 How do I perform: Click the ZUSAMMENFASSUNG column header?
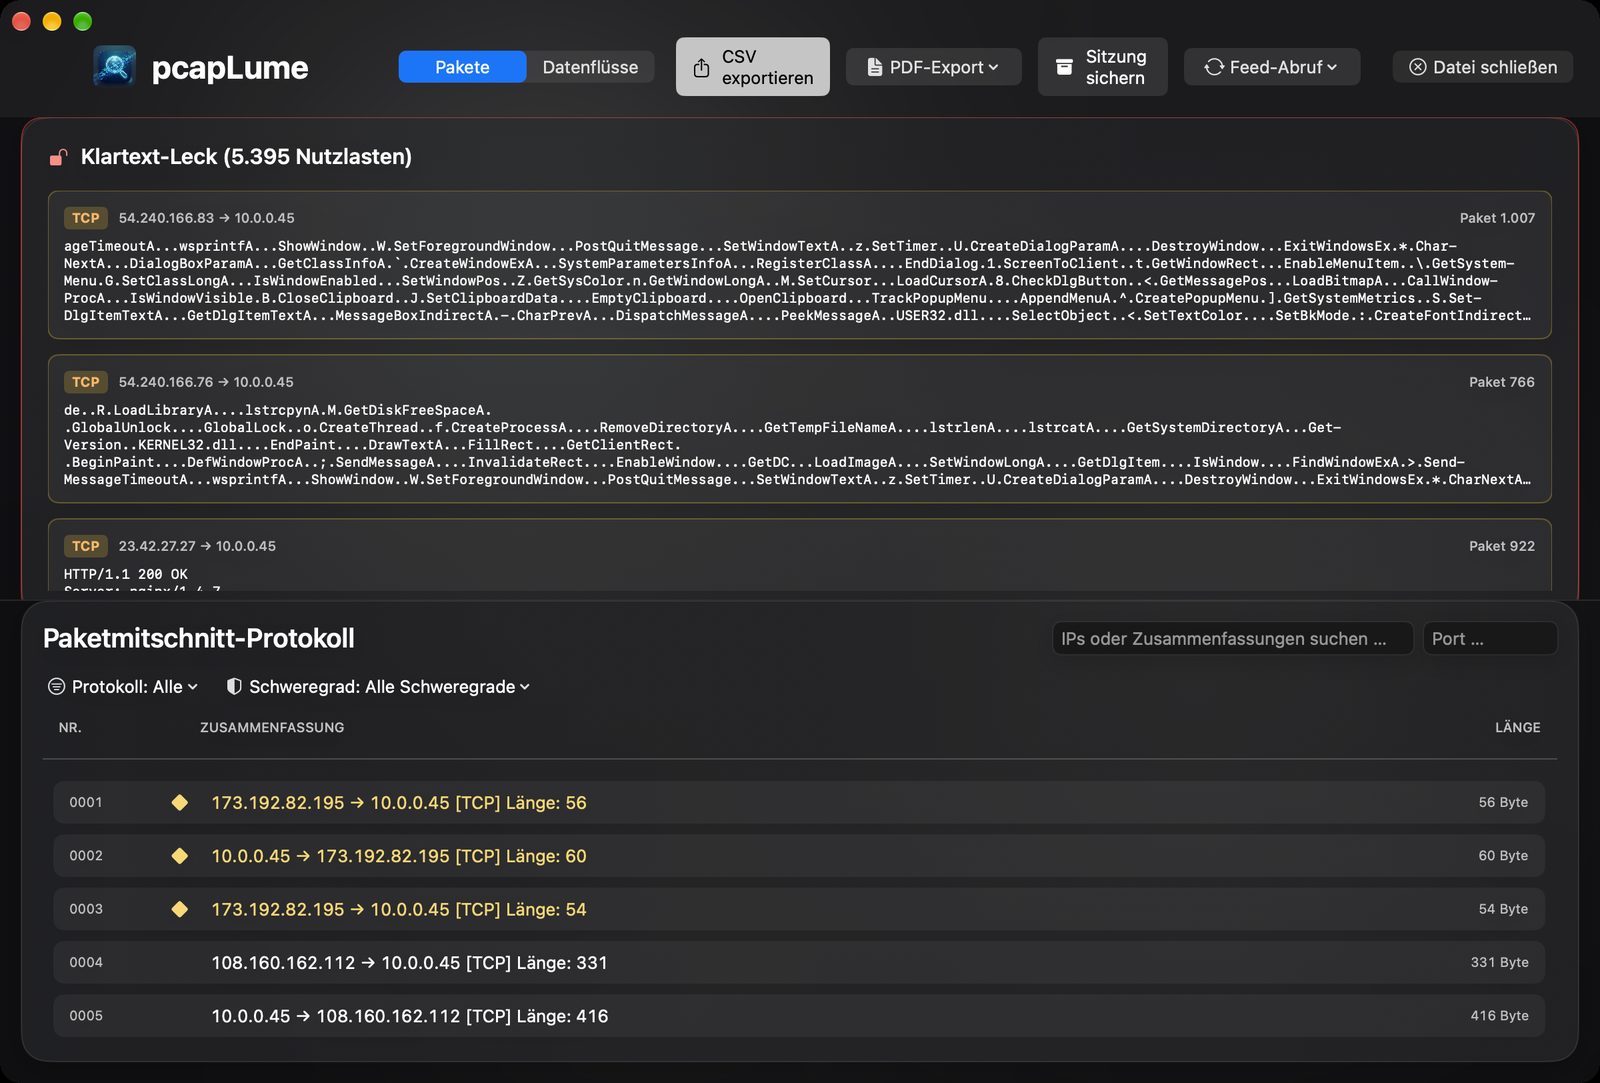(x=272, y=728)
